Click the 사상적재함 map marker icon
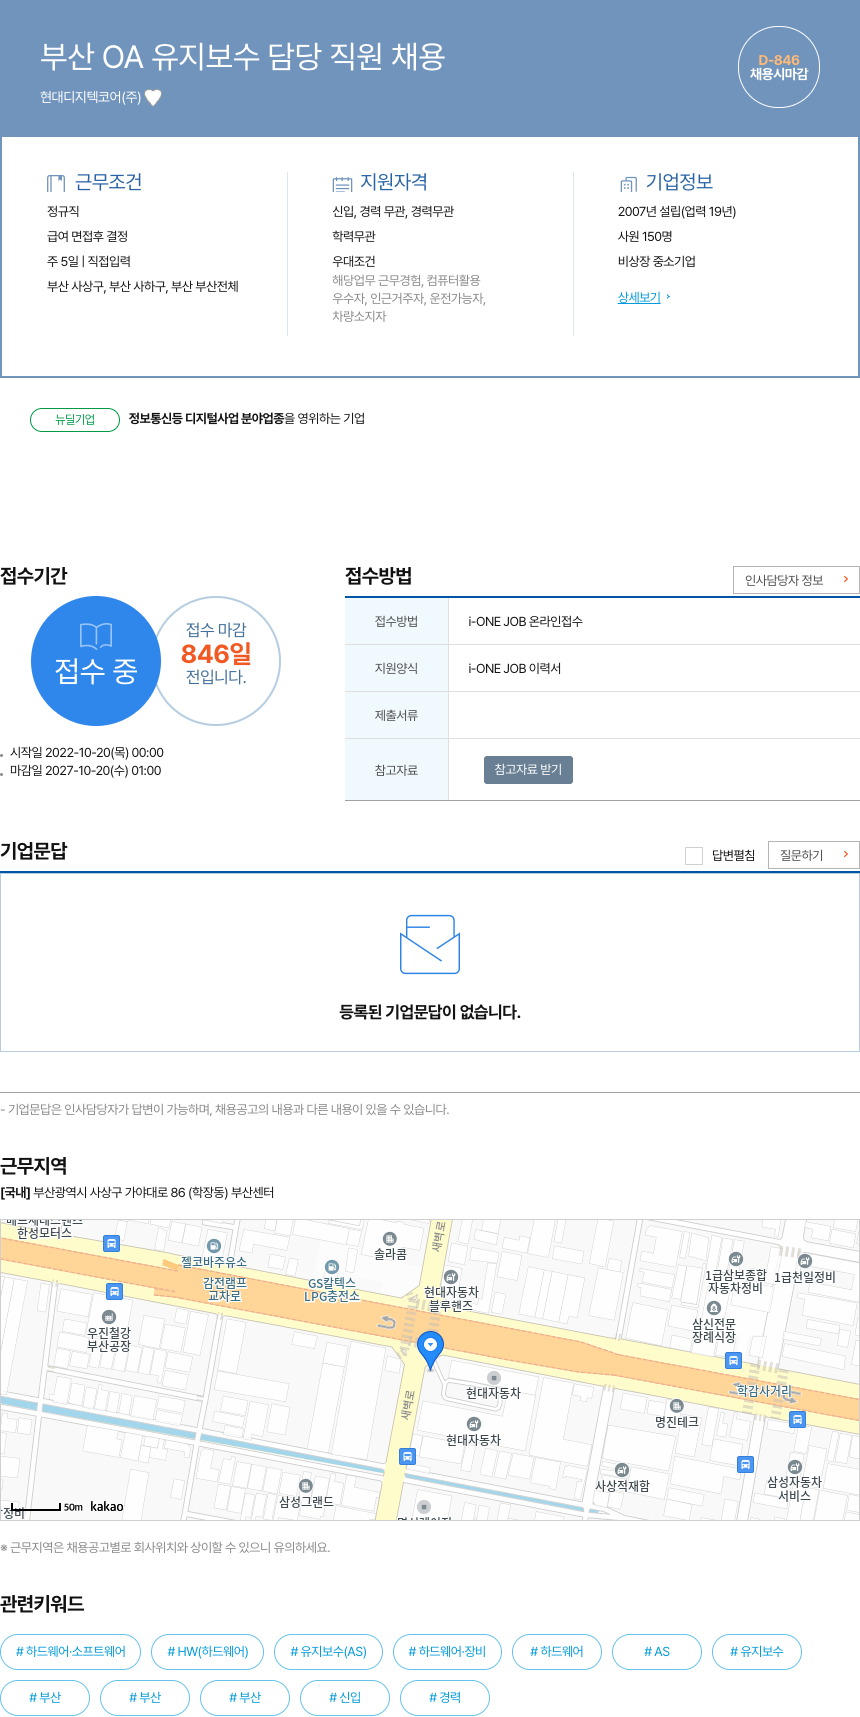 [622, 1470]
